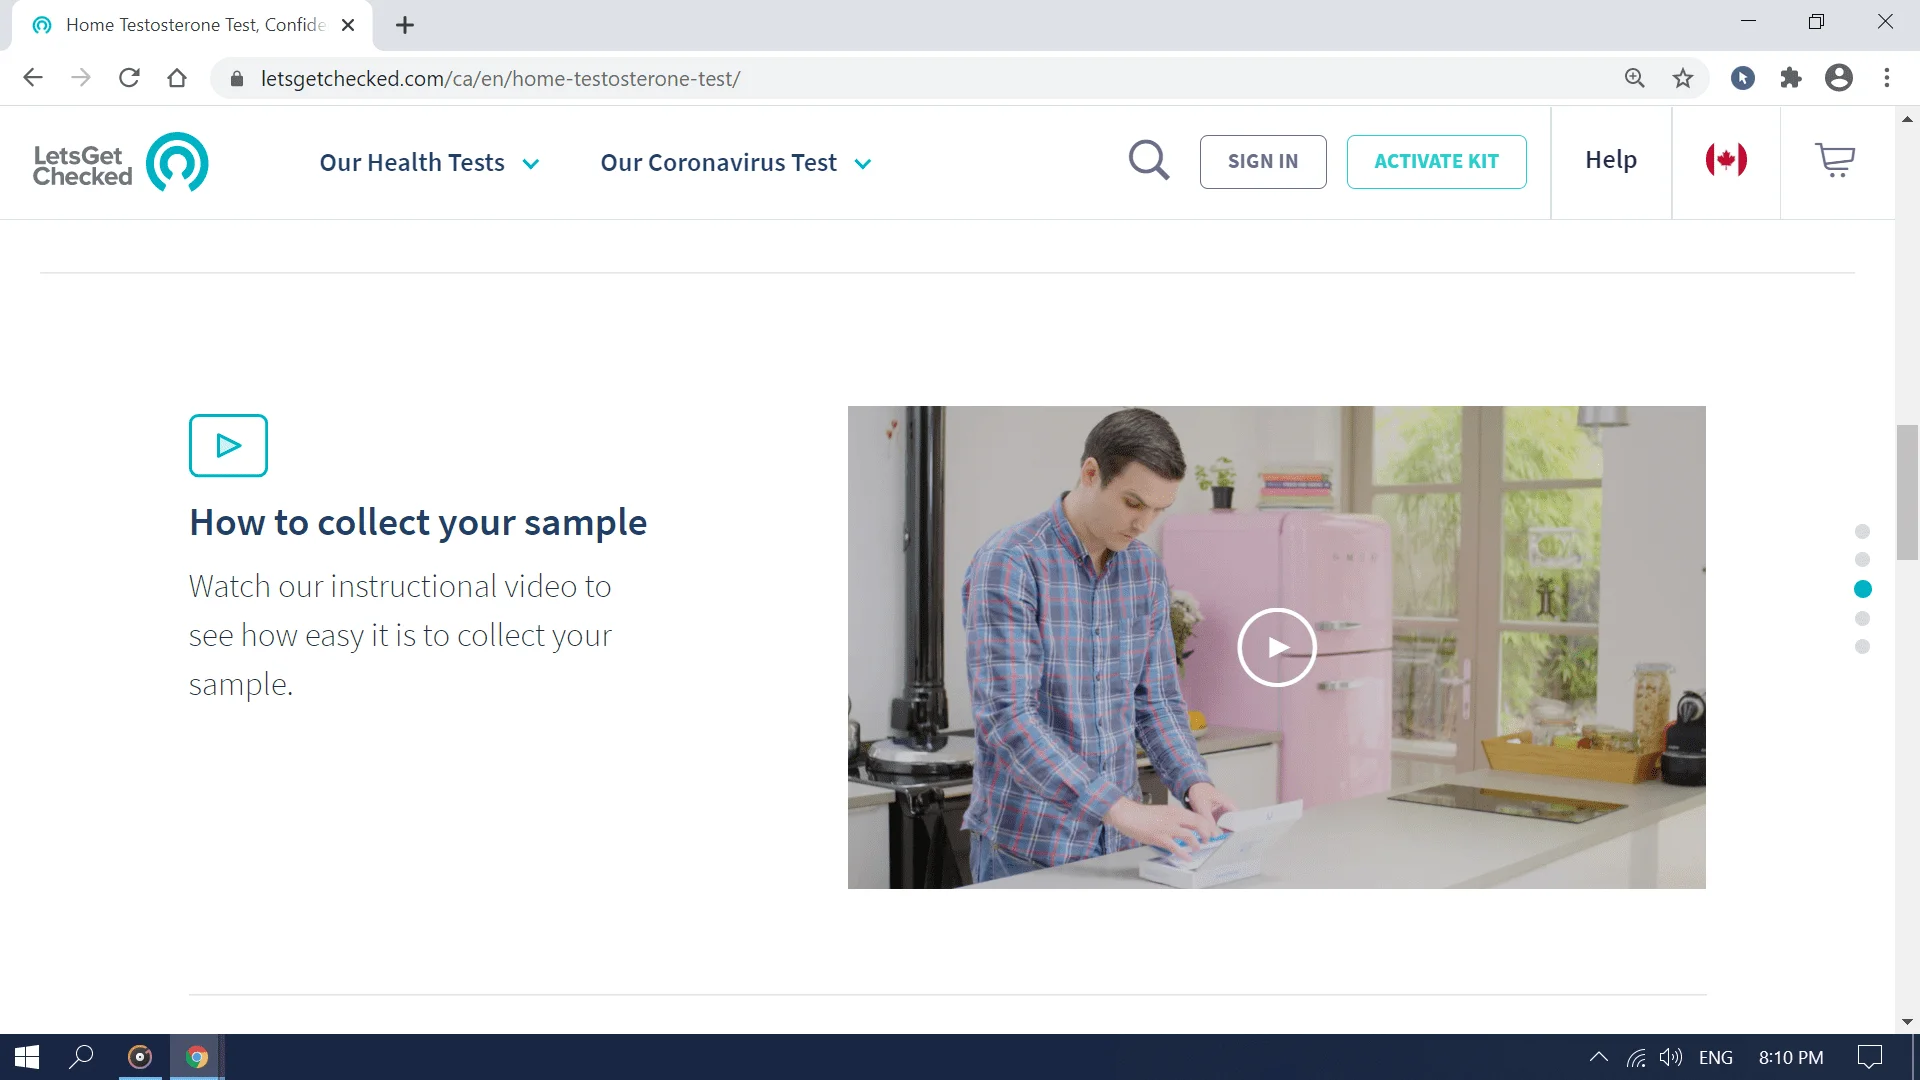The width and height of the screenshot is (1920, 1080).
Task: Open Windows taskbar search
Action: (x=81, y=1057)
